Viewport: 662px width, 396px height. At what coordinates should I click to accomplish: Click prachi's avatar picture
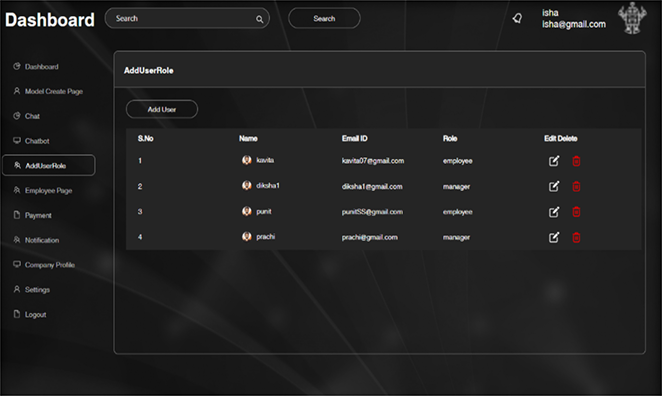(247, 236)
